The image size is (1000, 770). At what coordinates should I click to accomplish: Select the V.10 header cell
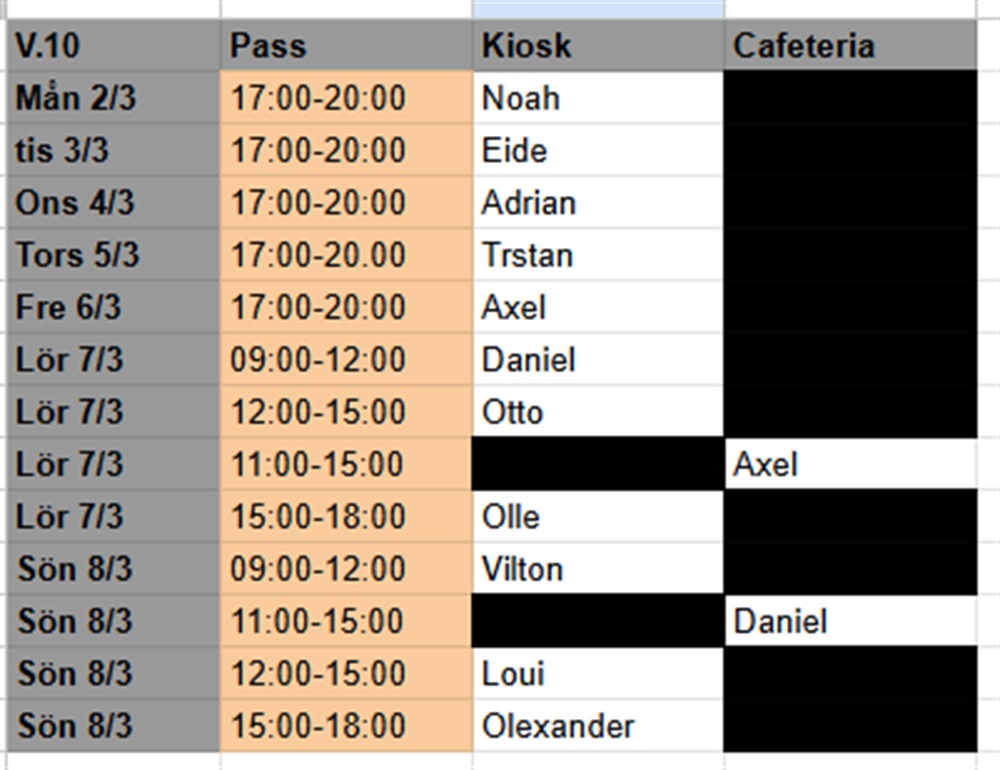coord(112,46)
